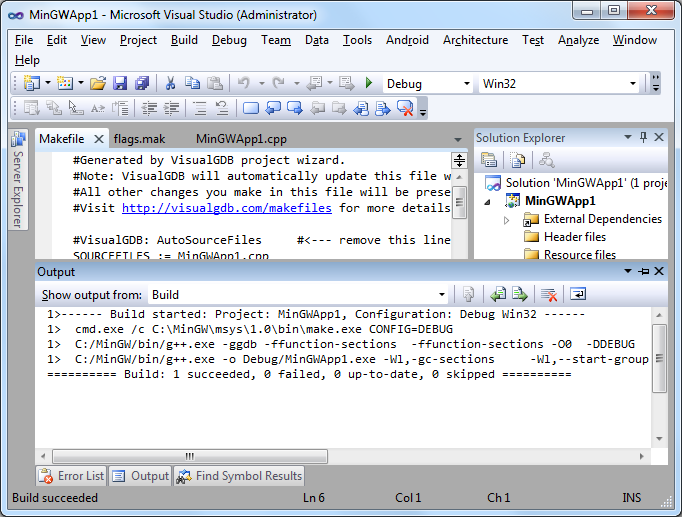
Task: Click Show All Files in Solution Explorer
Action: point(518,160)
